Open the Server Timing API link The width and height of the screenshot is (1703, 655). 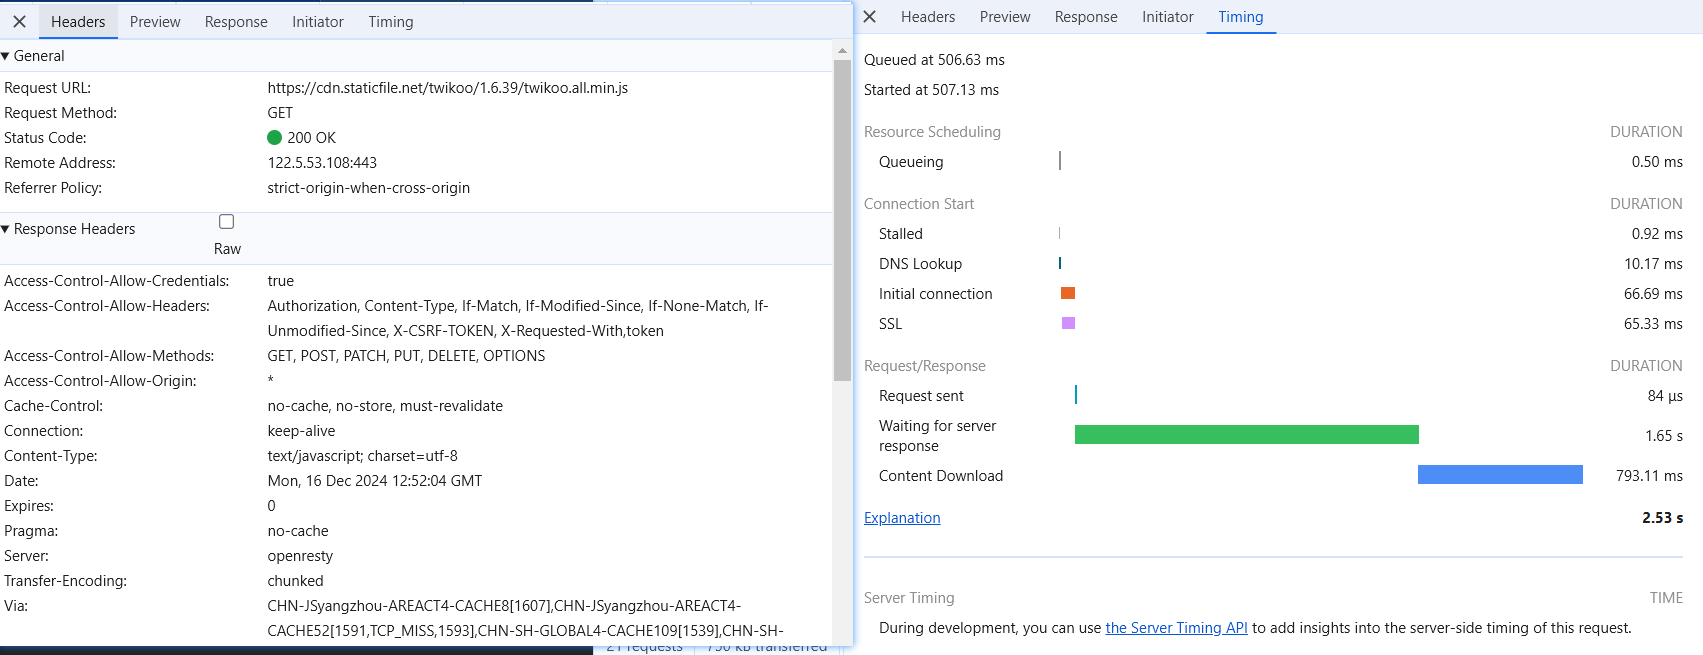[x=1176, y=628]
